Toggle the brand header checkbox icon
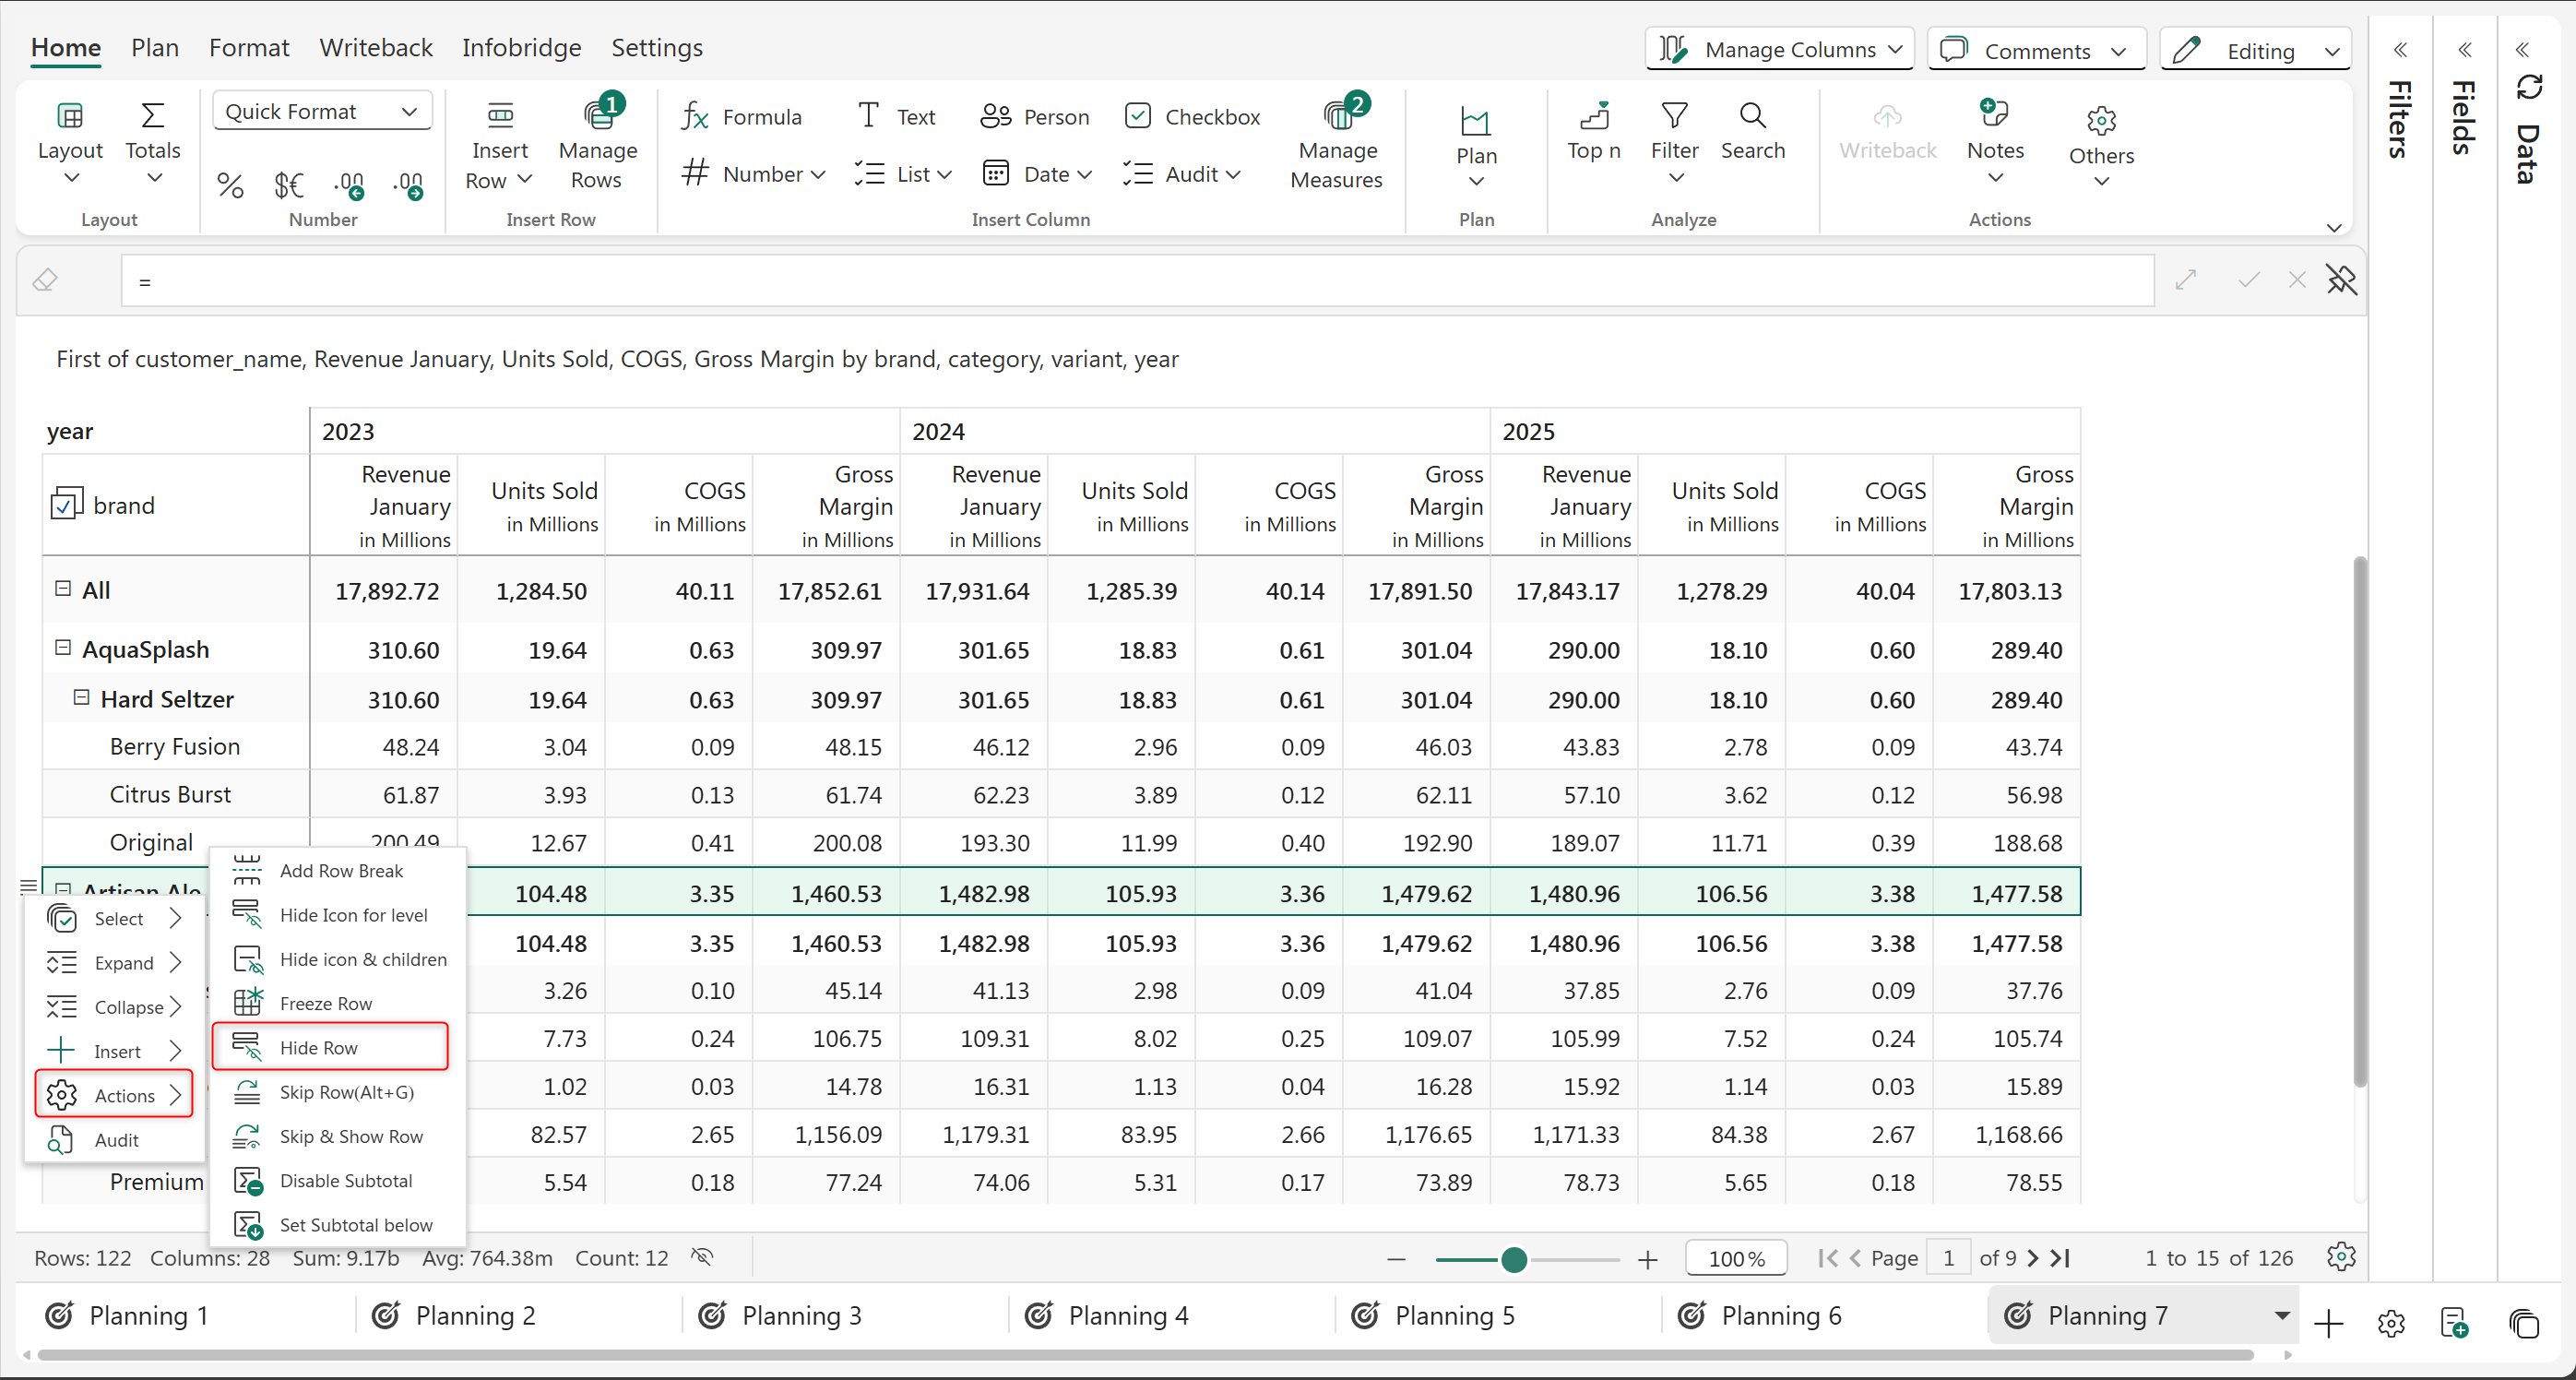 coord(66,504)
